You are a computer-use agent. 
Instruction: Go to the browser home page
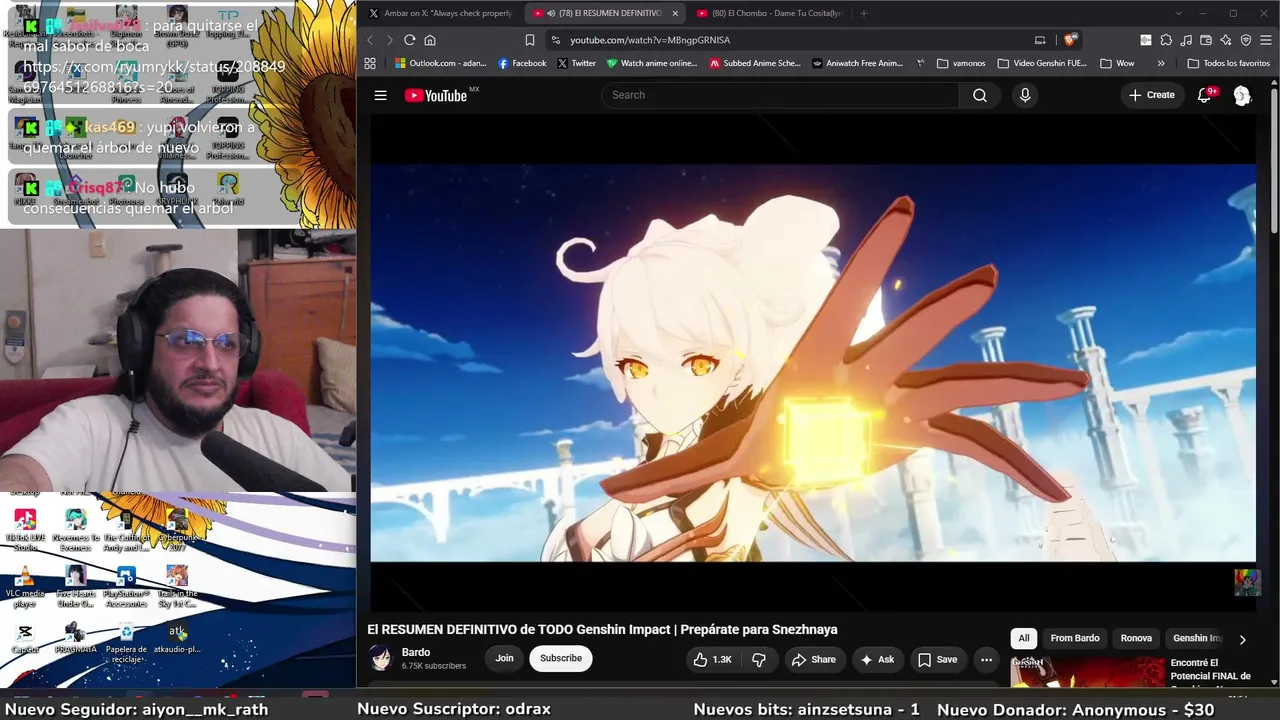(430, 40)
